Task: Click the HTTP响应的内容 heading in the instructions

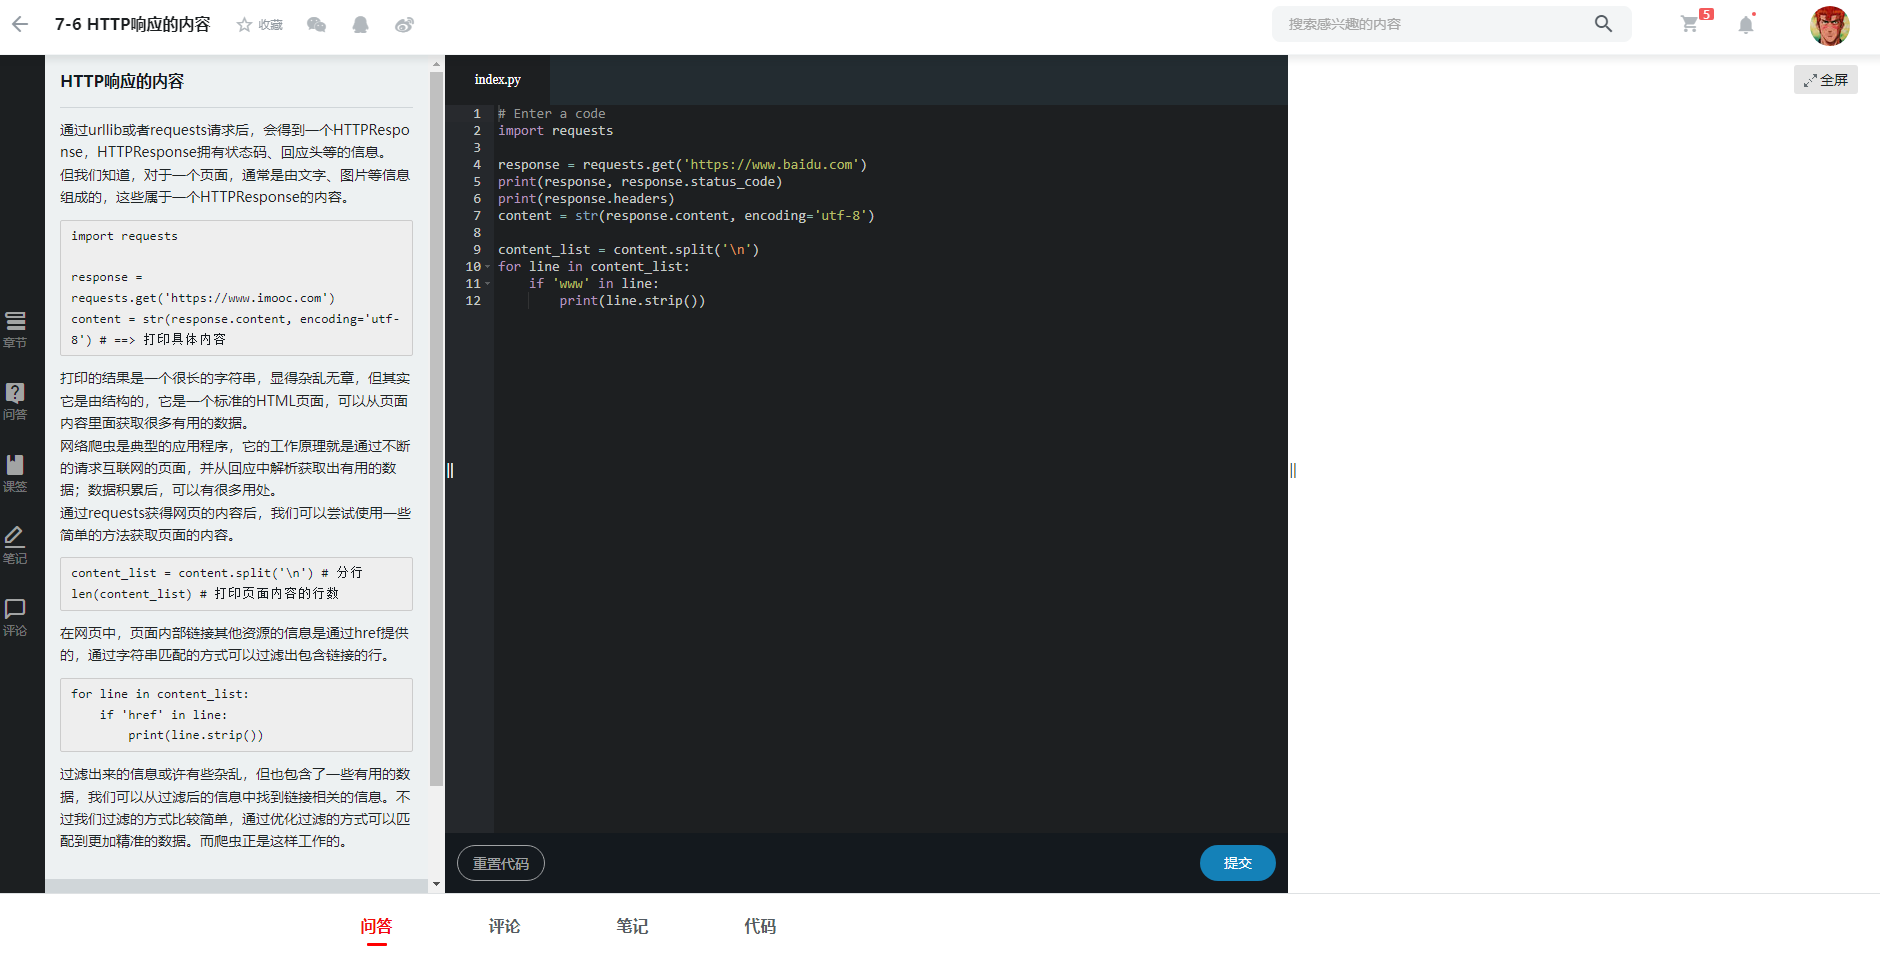Action: coord(122,82)
